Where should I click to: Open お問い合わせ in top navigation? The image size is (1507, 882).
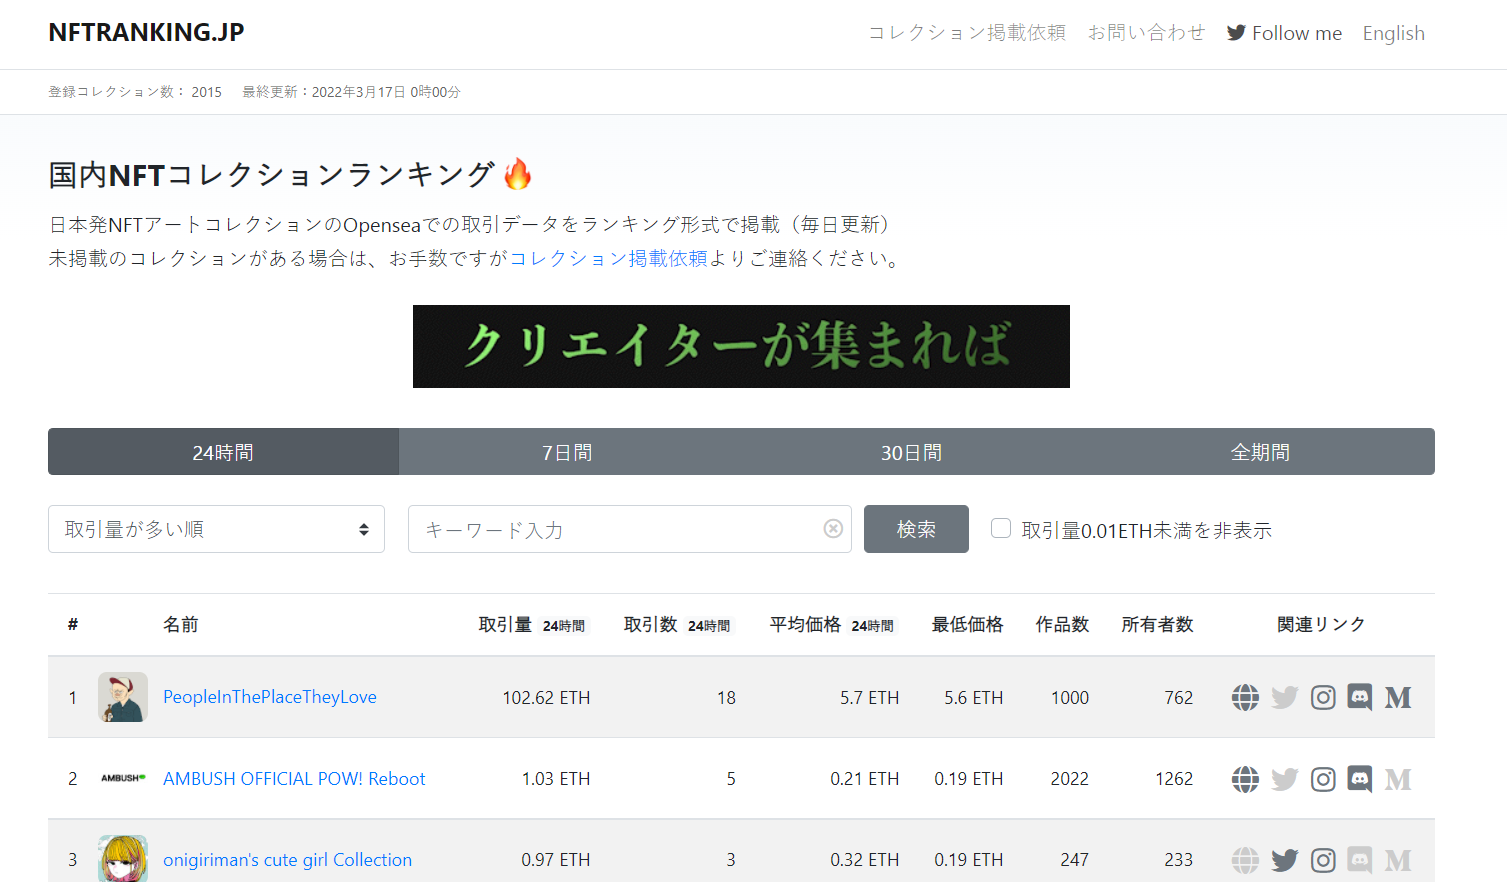(x=1146, y=33)
